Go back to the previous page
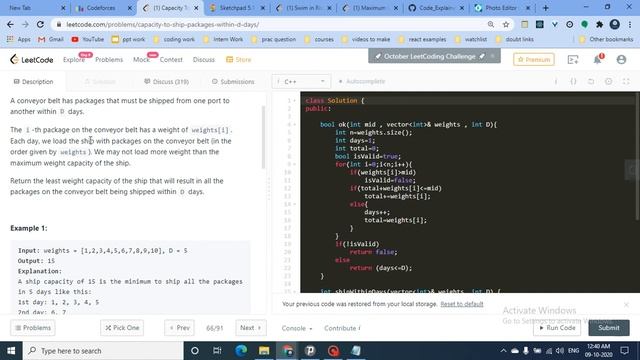The image size is (640, 360). point(11,24)
